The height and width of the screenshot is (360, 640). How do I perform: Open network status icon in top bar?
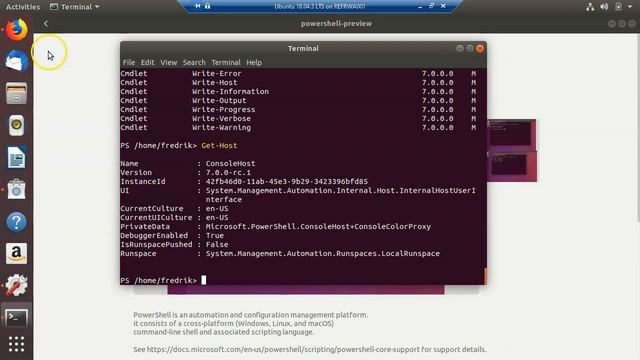590,7
